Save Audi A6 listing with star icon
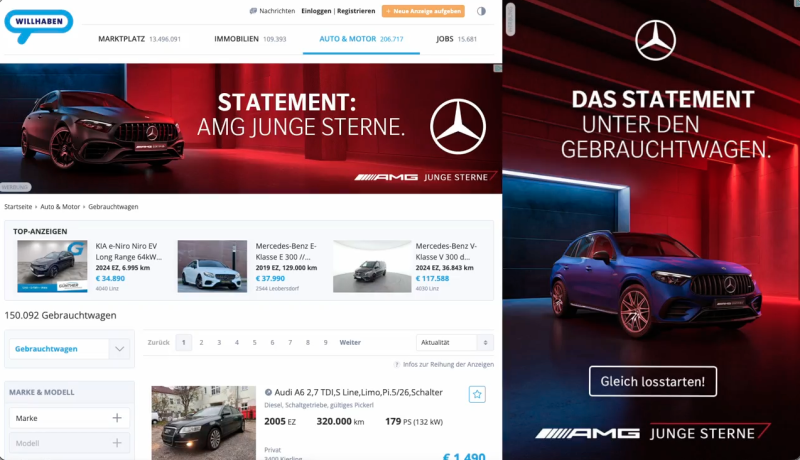The width and height of the screenshot is (800, 460). tap(477, 394)
